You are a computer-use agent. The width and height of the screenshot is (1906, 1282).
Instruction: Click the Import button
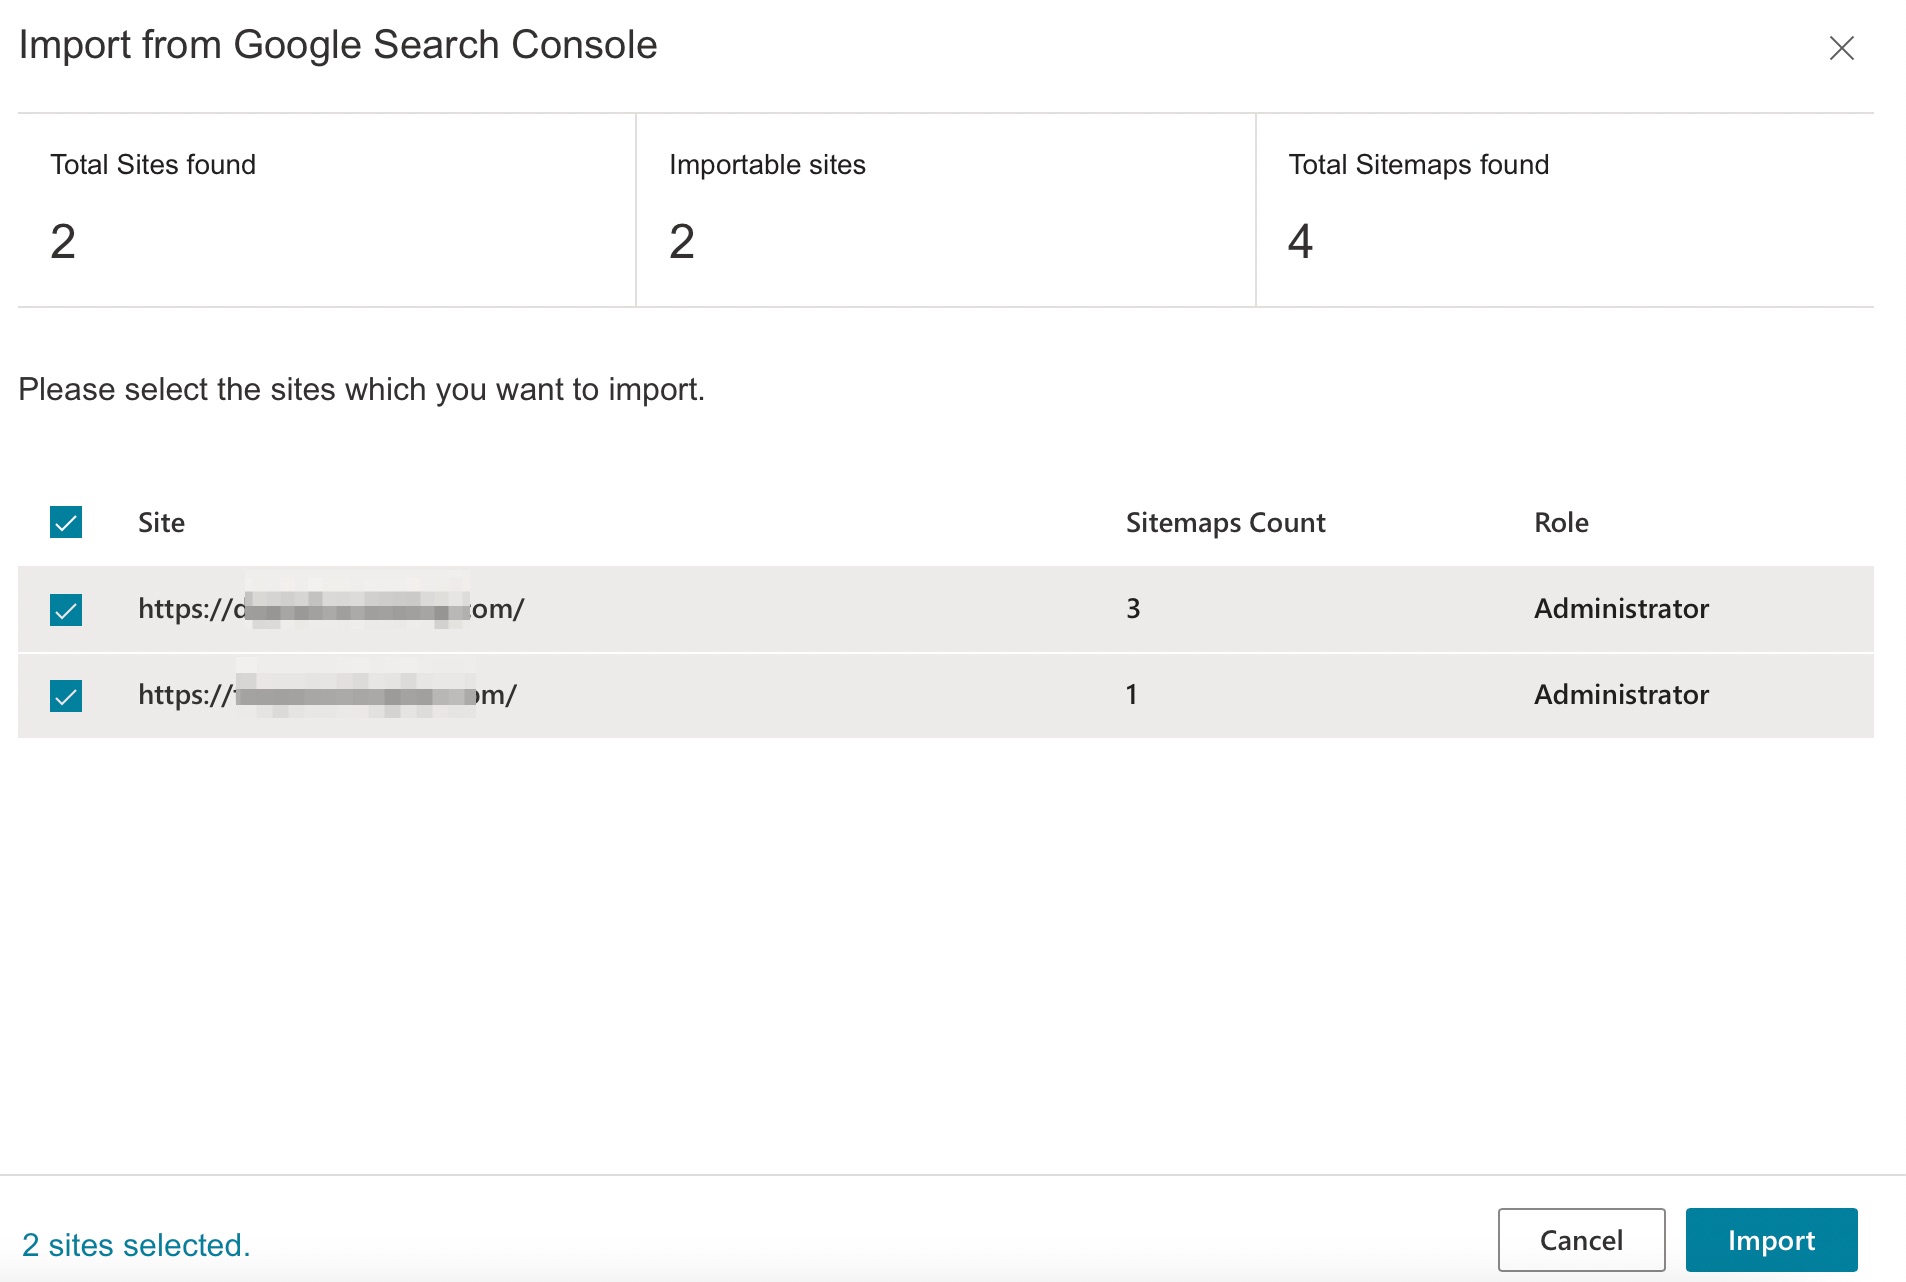point(1771,1240)
